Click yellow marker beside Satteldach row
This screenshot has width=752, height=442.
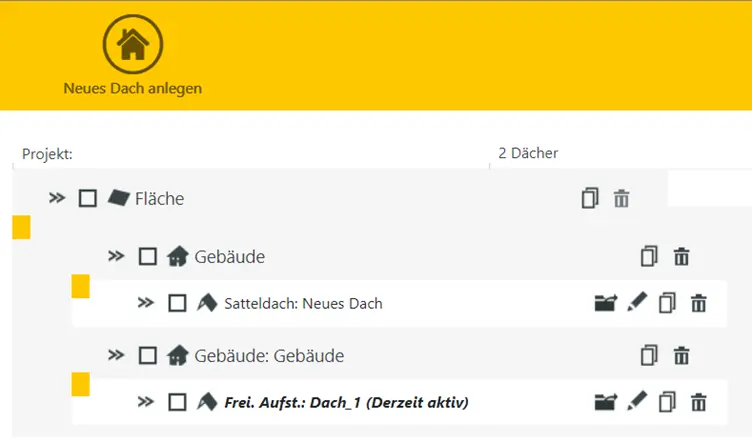(x=81, y=287)
